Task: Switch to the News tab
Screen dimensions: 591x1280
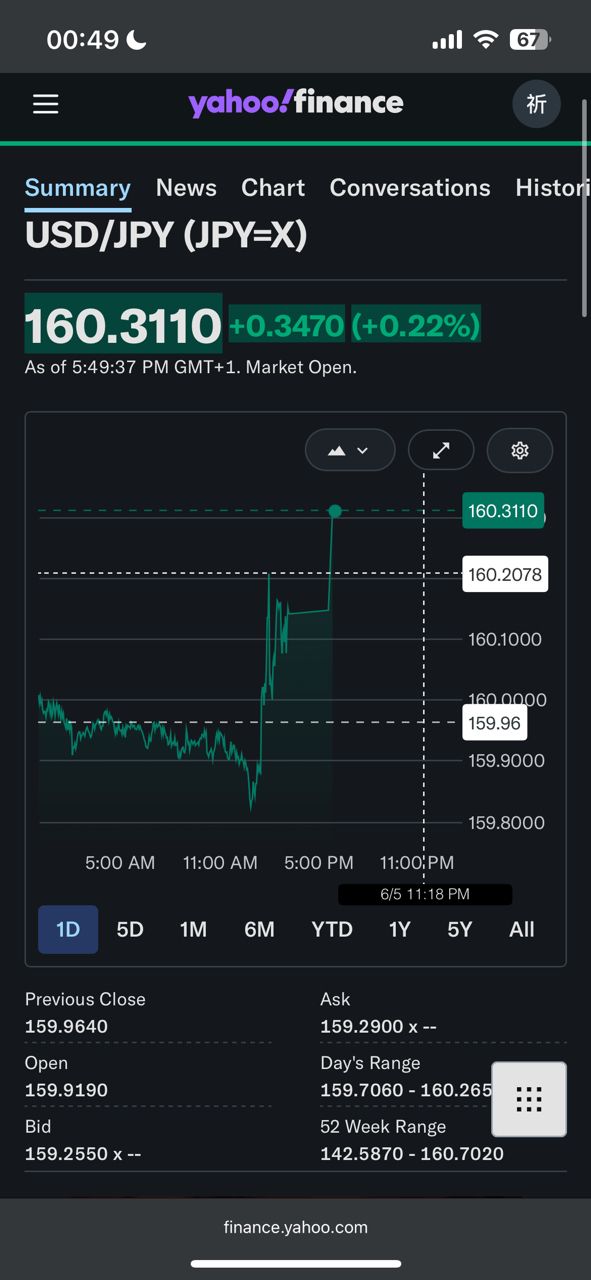Action: pyautogui.click(x=186, y=188)
